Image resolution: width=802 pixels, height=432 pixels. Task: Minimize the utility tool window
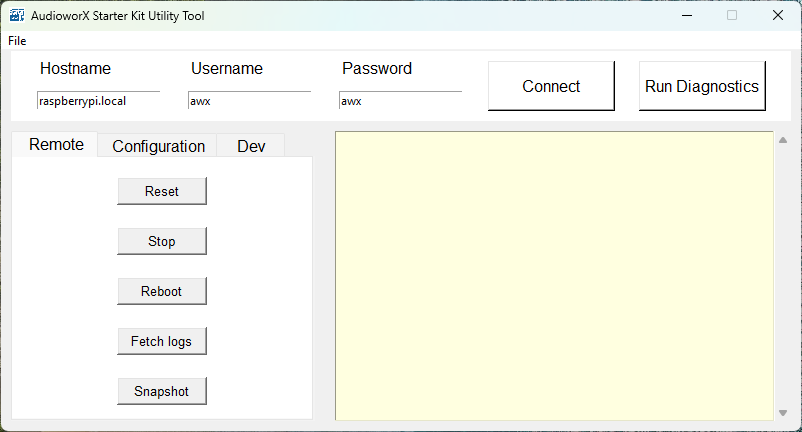[x=687, y=15]
